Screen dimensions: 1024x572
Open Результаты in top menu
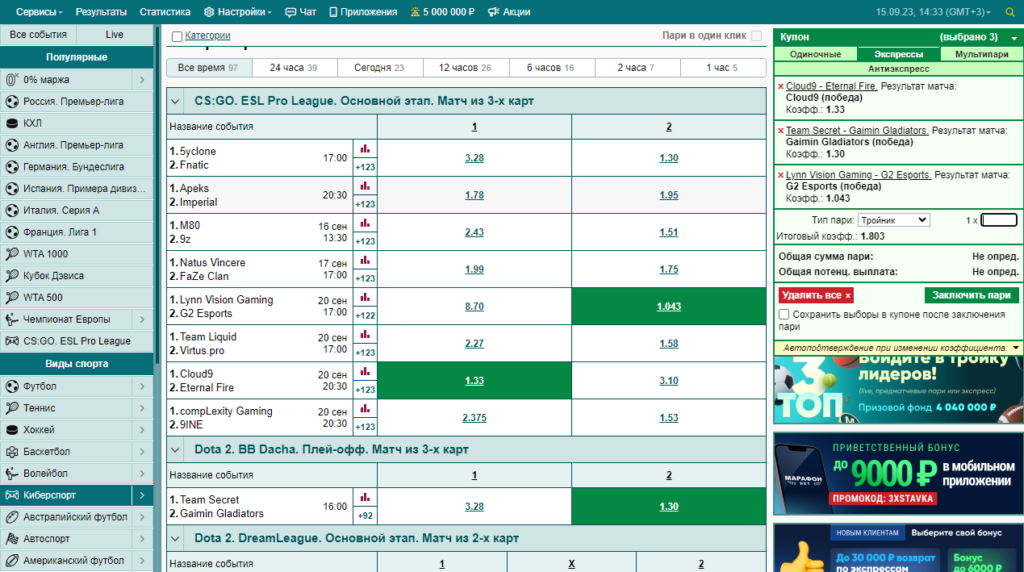point(101,12)
